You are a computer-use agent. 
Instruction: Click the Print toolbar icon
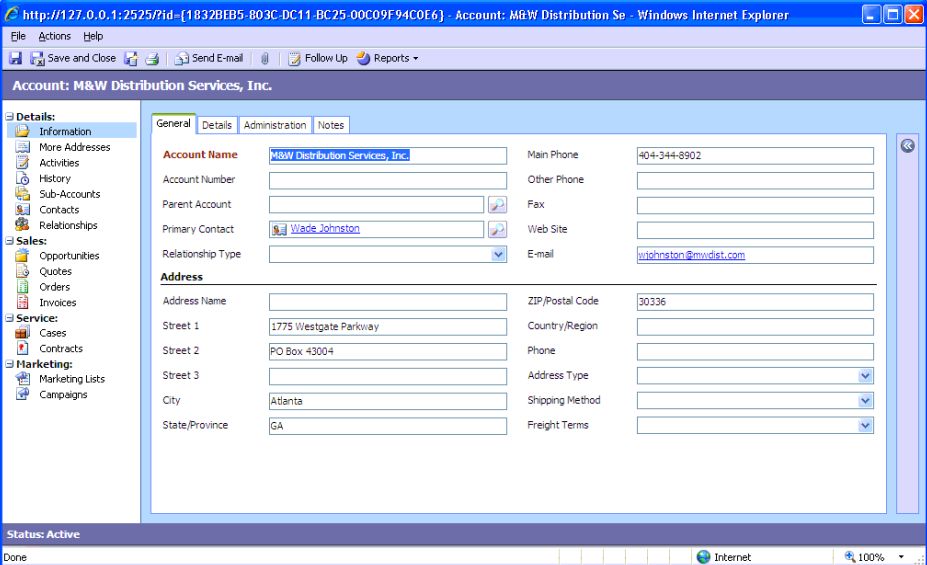click(x=152, y=58)
